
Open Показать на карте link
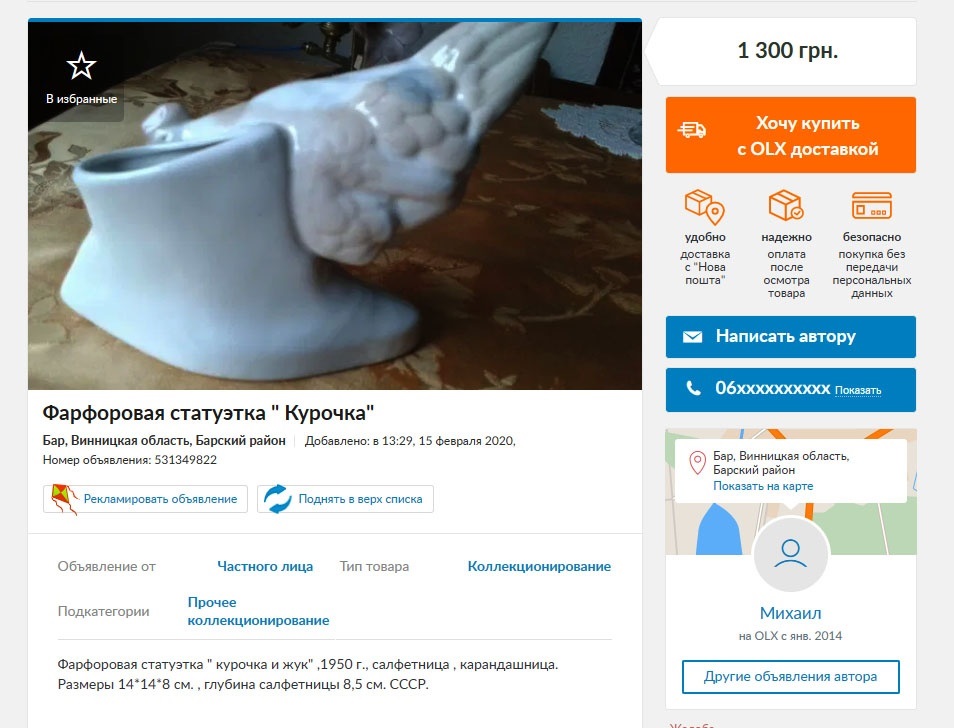coord(763,486)
